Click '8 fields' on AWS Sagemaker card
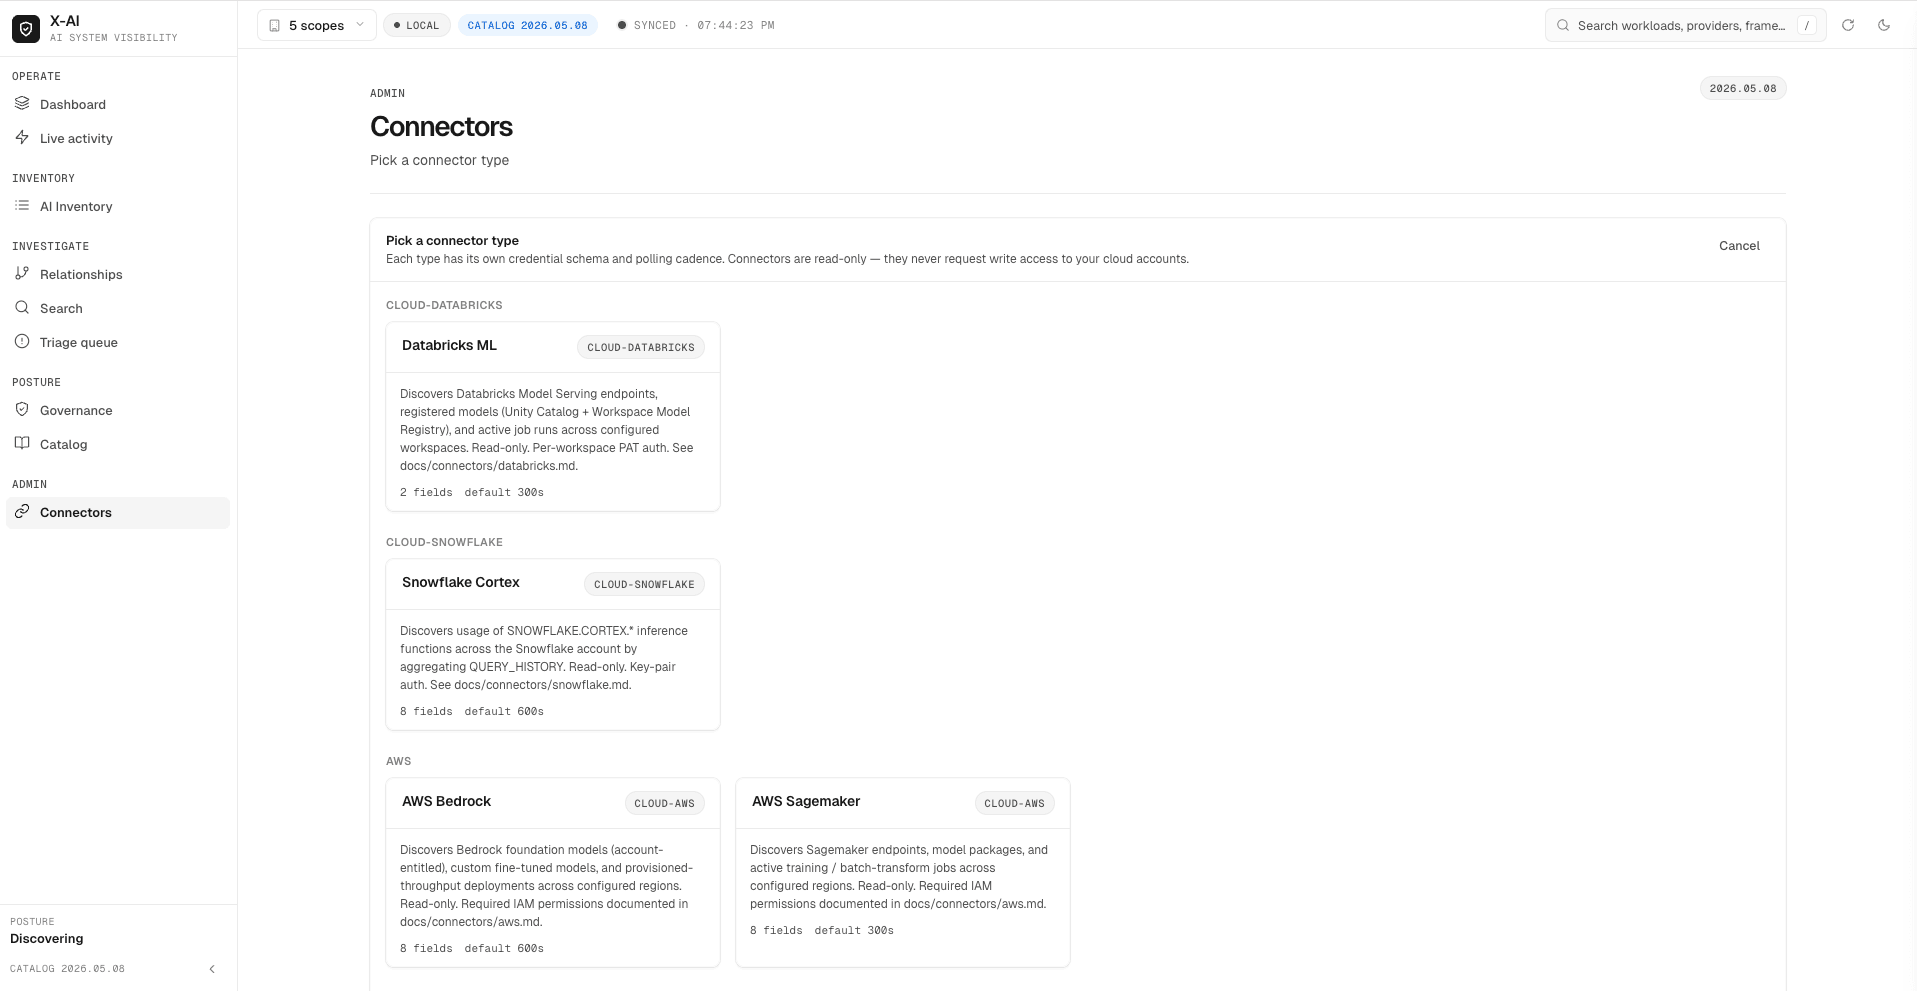The height and width of the screenshot is (991, 1917). tap(776, 930)
